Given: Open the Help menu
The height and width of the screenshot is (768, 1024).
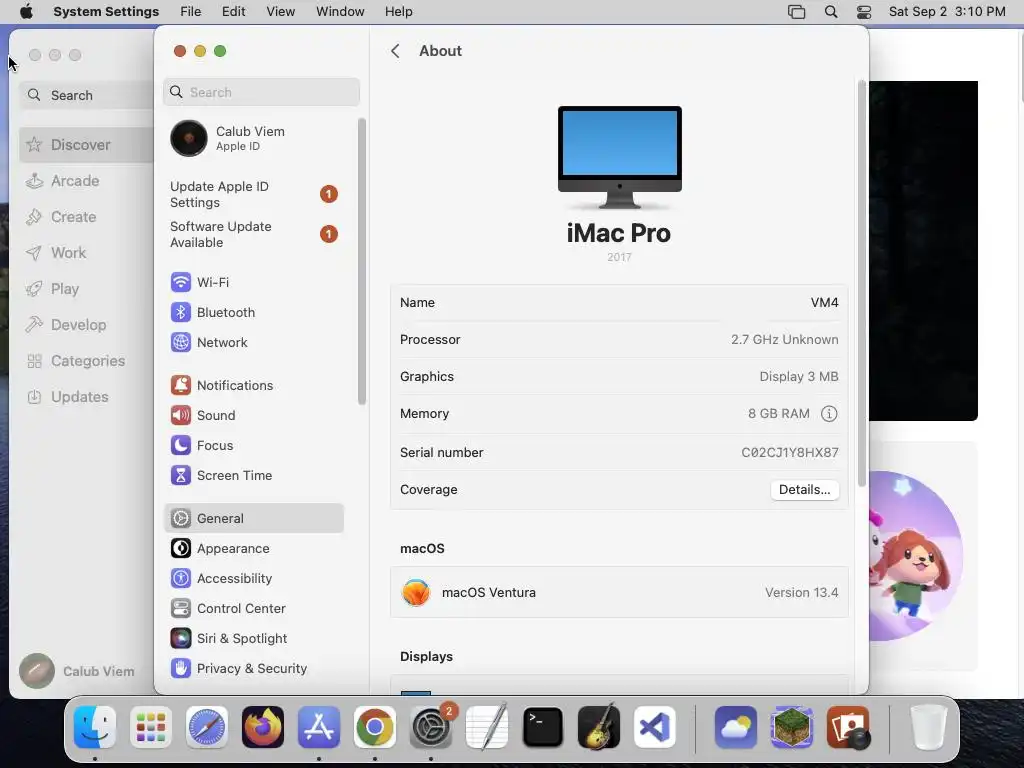Looking at the screenshot, I should [x=398, y=11].
